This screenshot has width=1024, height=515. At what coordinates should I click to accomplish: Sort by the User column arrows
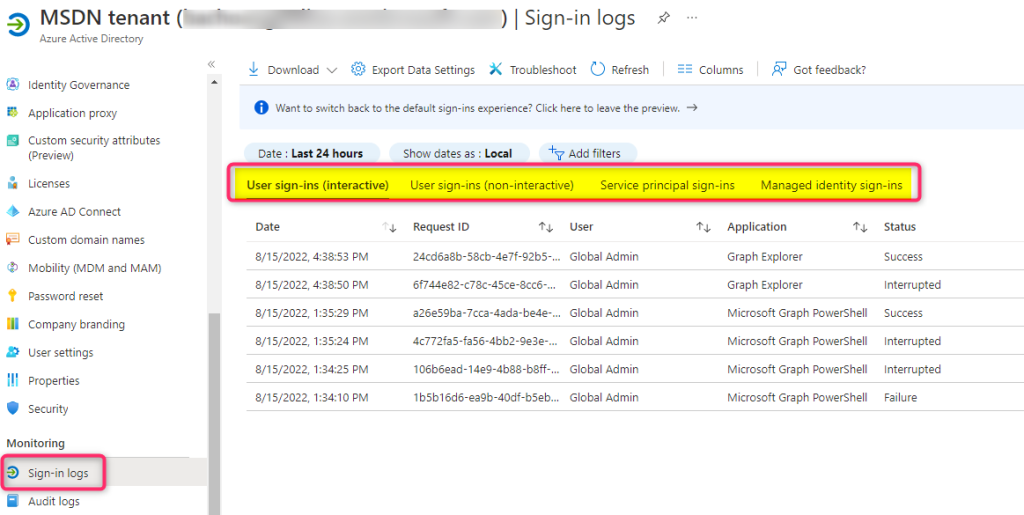(x=703, y=227)
